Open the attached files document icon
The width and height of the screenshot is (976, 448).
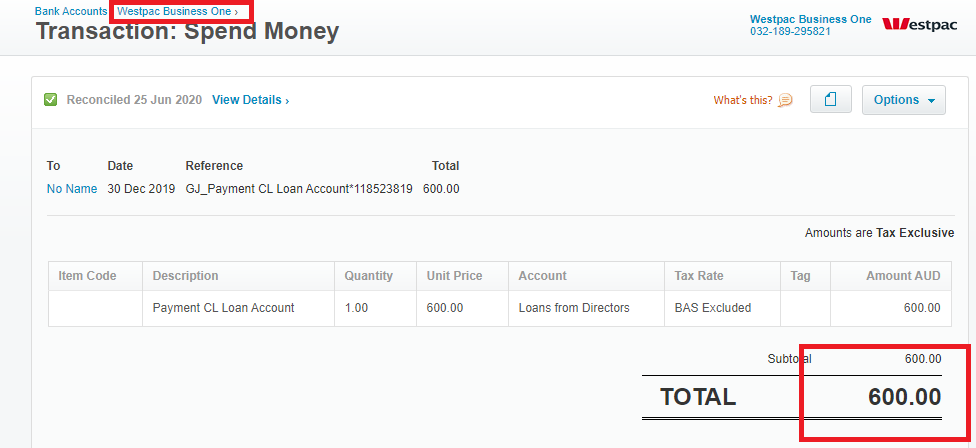[x=830, y=100]
